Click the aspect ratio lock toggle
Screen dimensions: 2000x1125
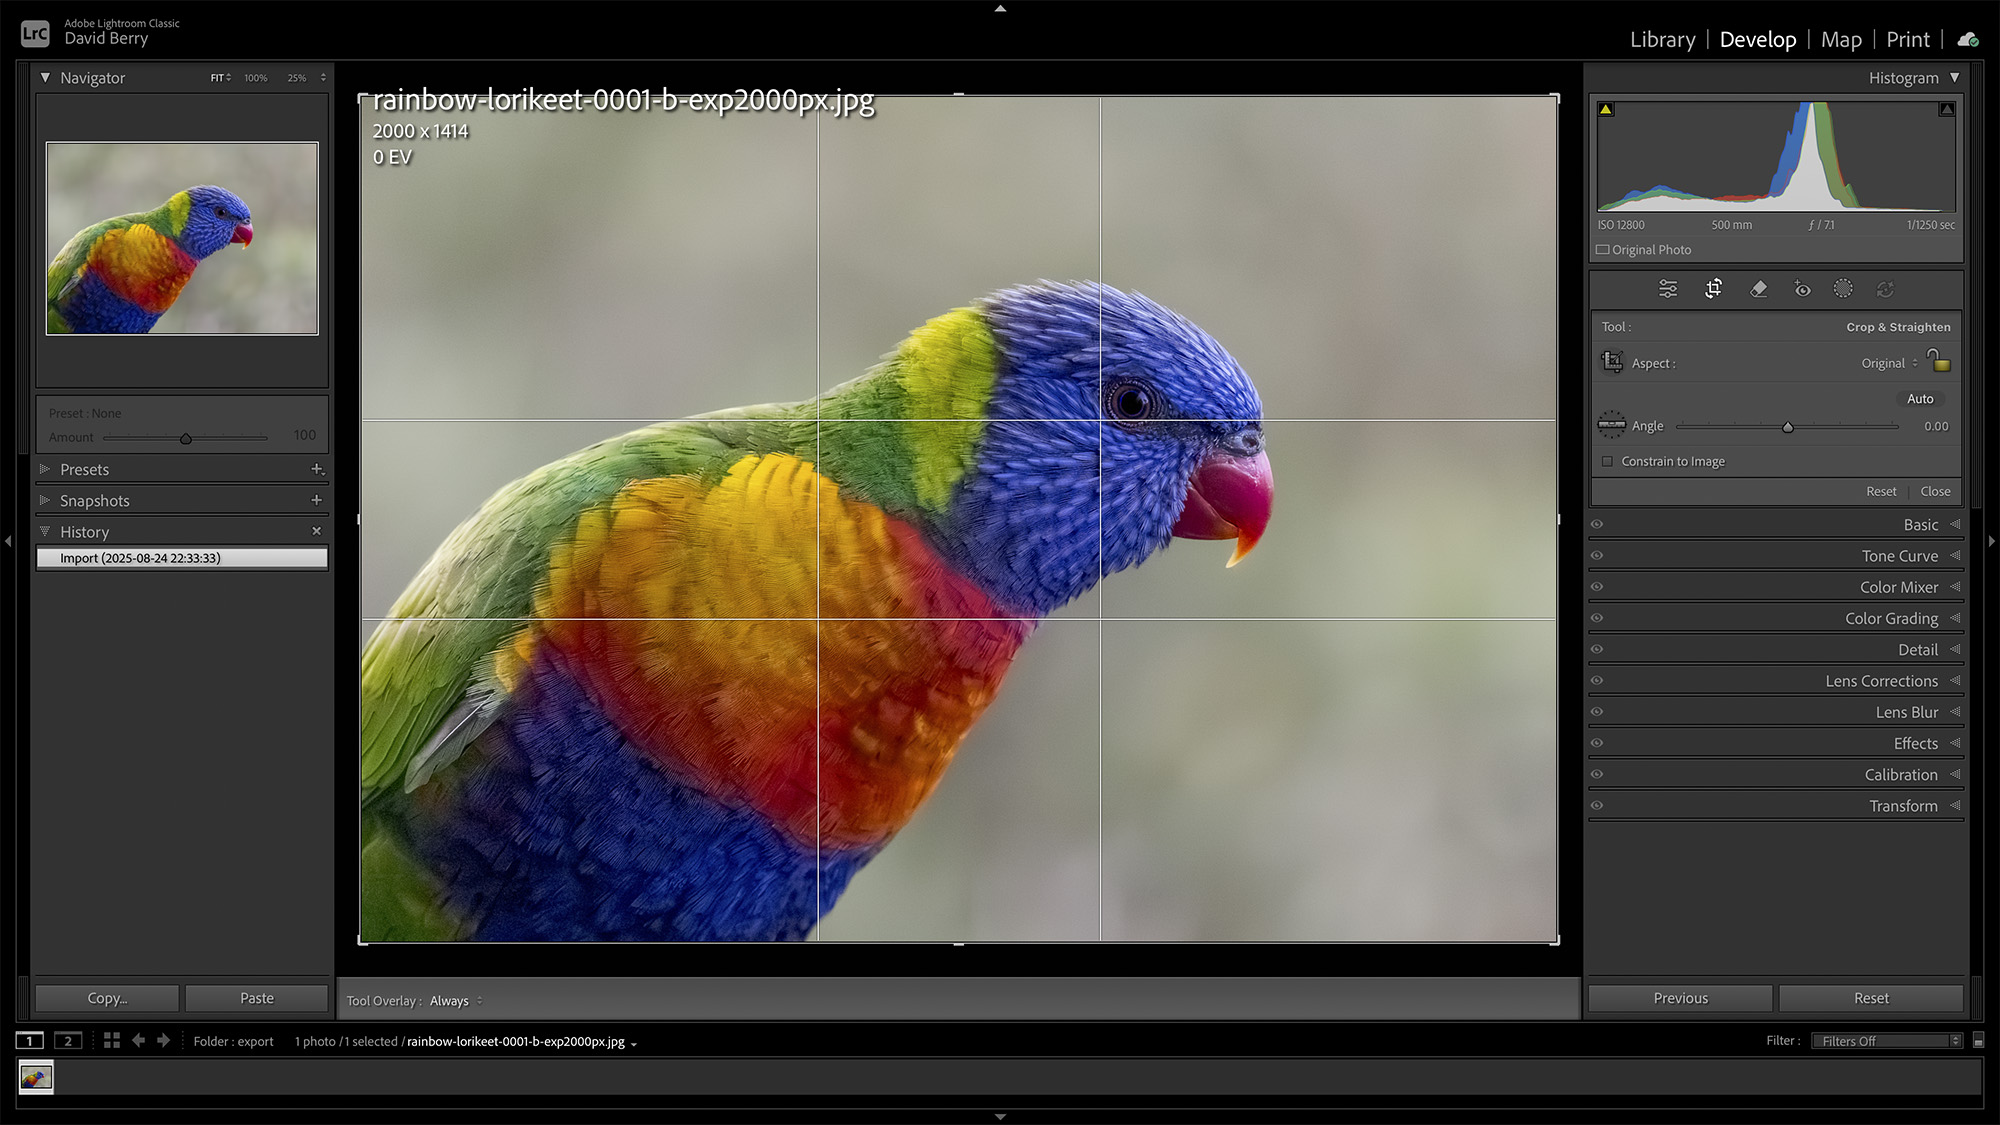(1938, 361)
